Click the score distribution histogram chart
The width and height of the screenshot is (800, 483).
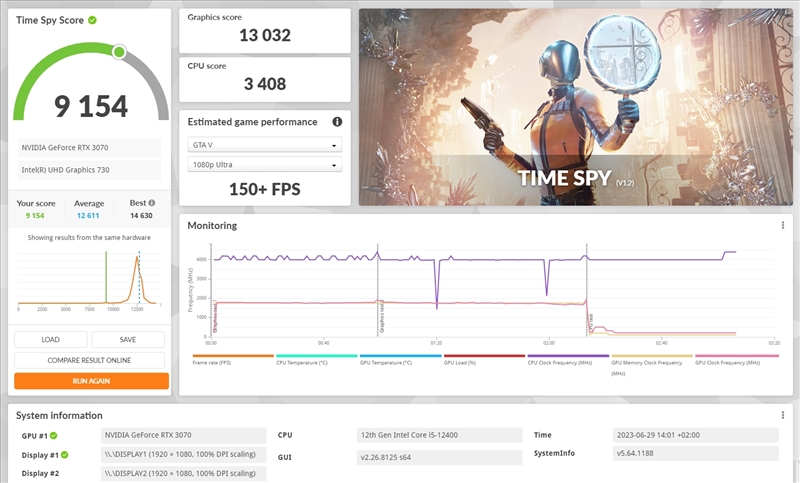tap(89, 279)
